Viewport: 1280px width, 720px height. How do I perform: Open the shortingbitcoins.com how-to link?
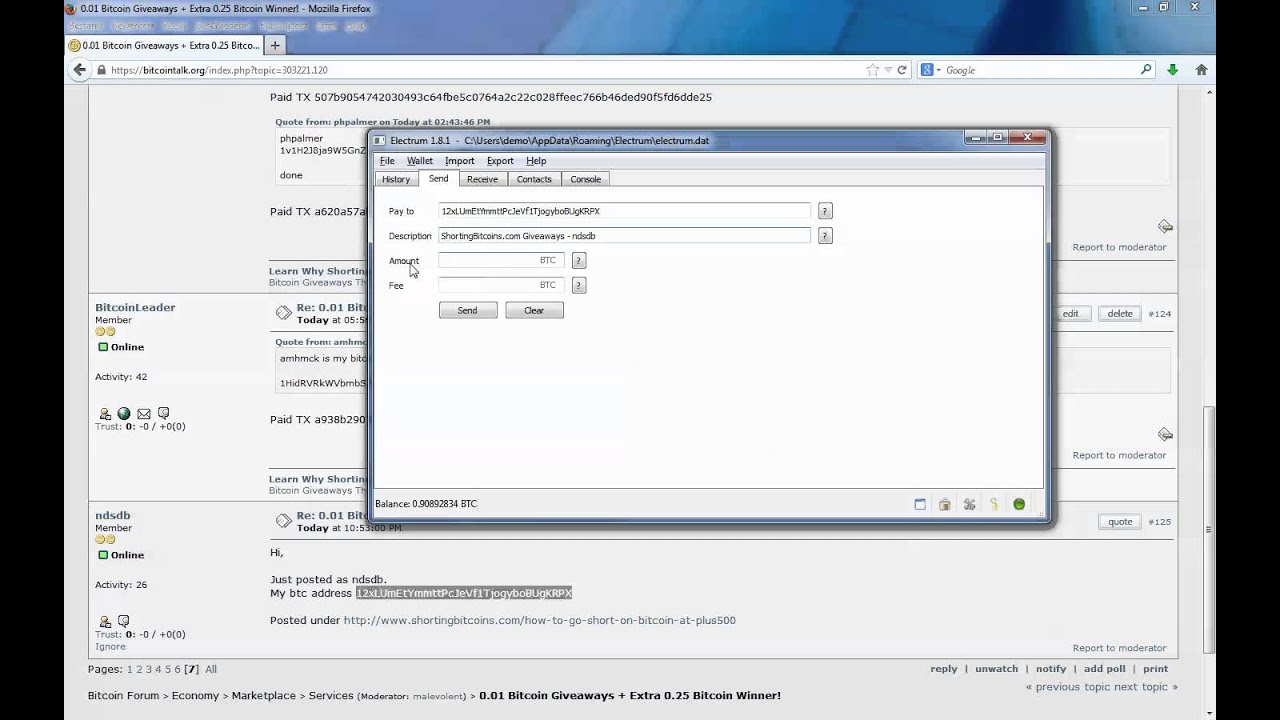click(540, 620)
